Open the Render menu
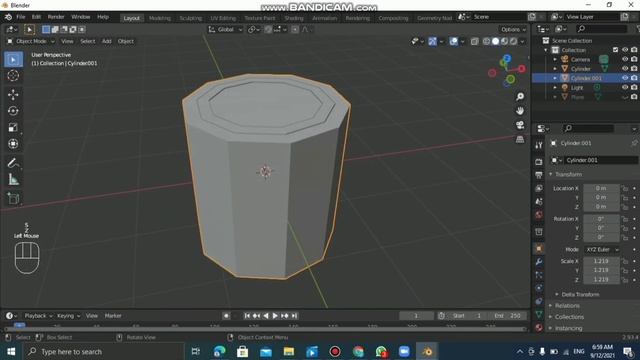Screen dimensions: 640x360 click(56, 17)
